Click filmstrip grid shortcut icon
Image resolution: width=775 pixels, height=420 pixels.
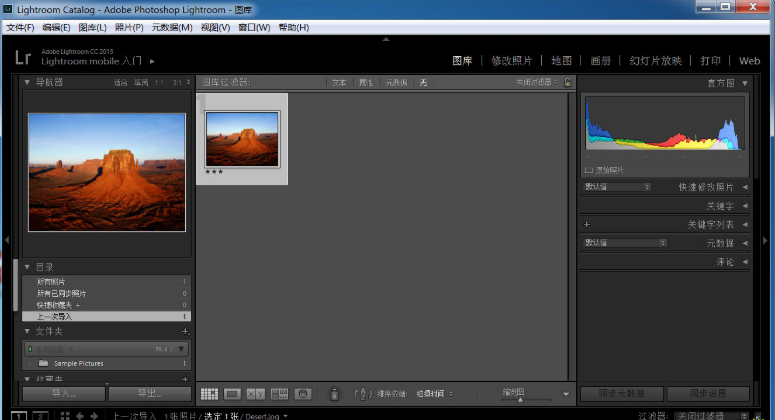point(65,416)
